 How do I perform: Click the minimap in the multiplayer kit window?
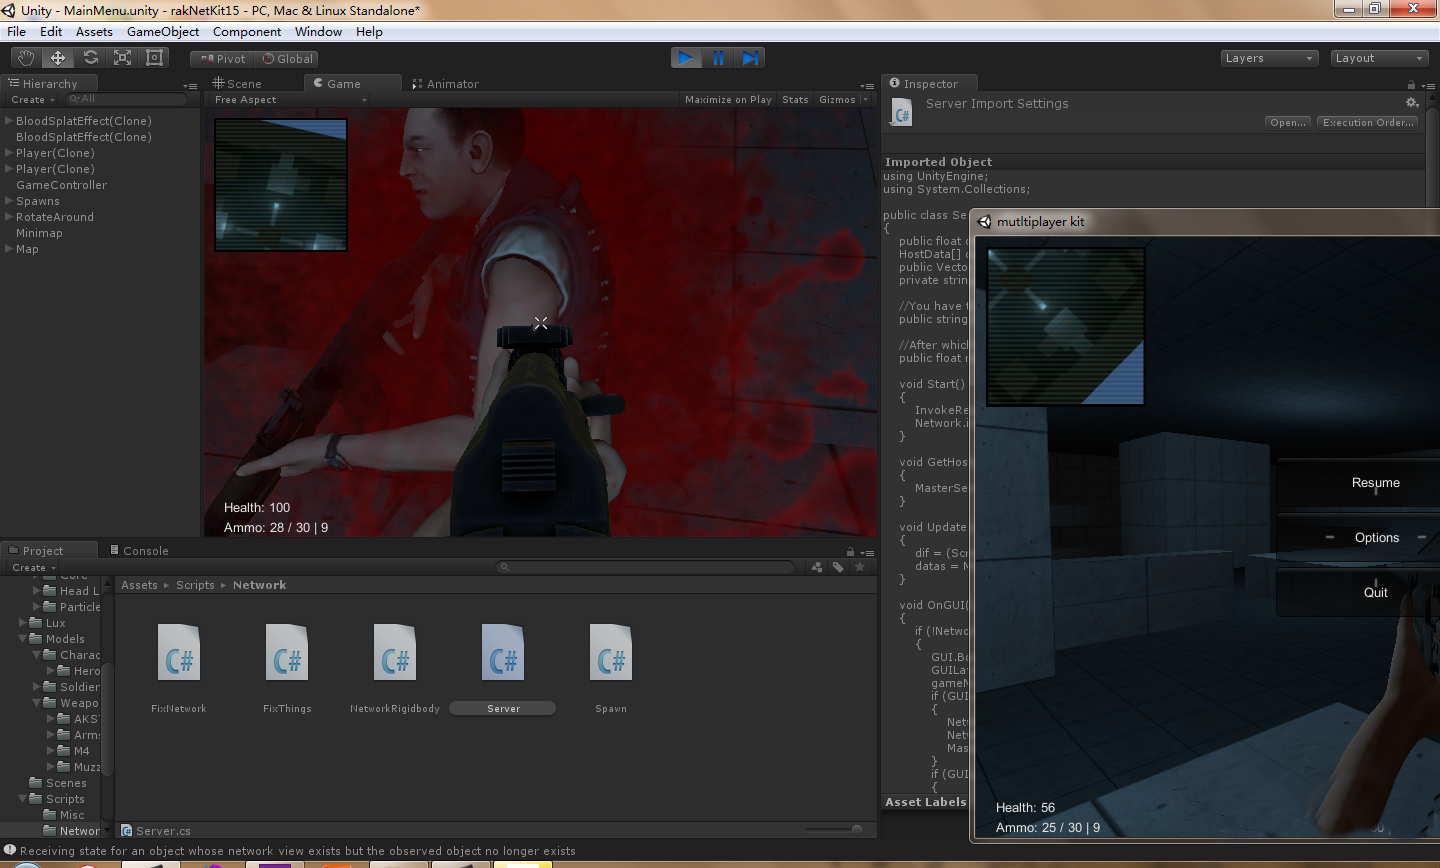1065,327
